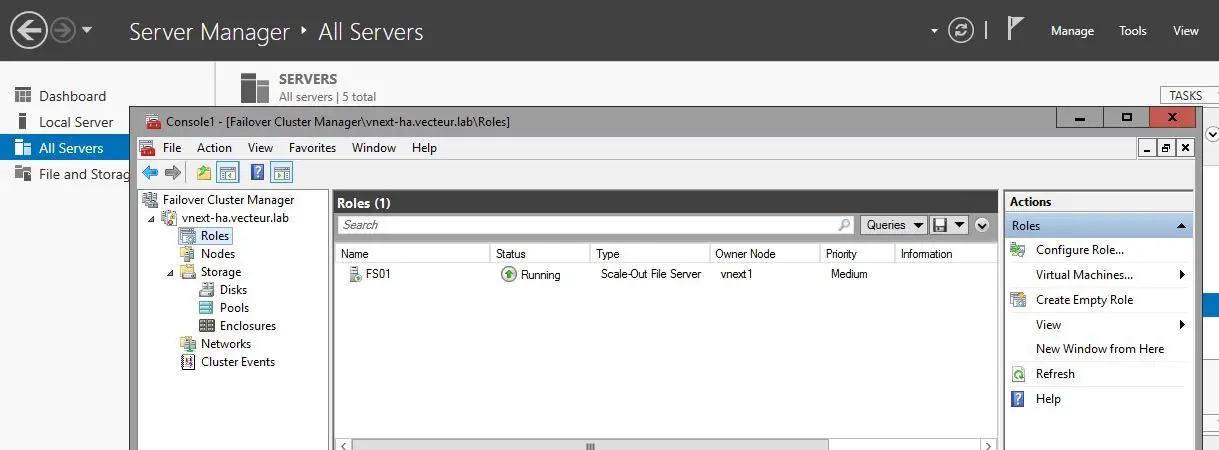Toggle the console tree pane icon

227,173
